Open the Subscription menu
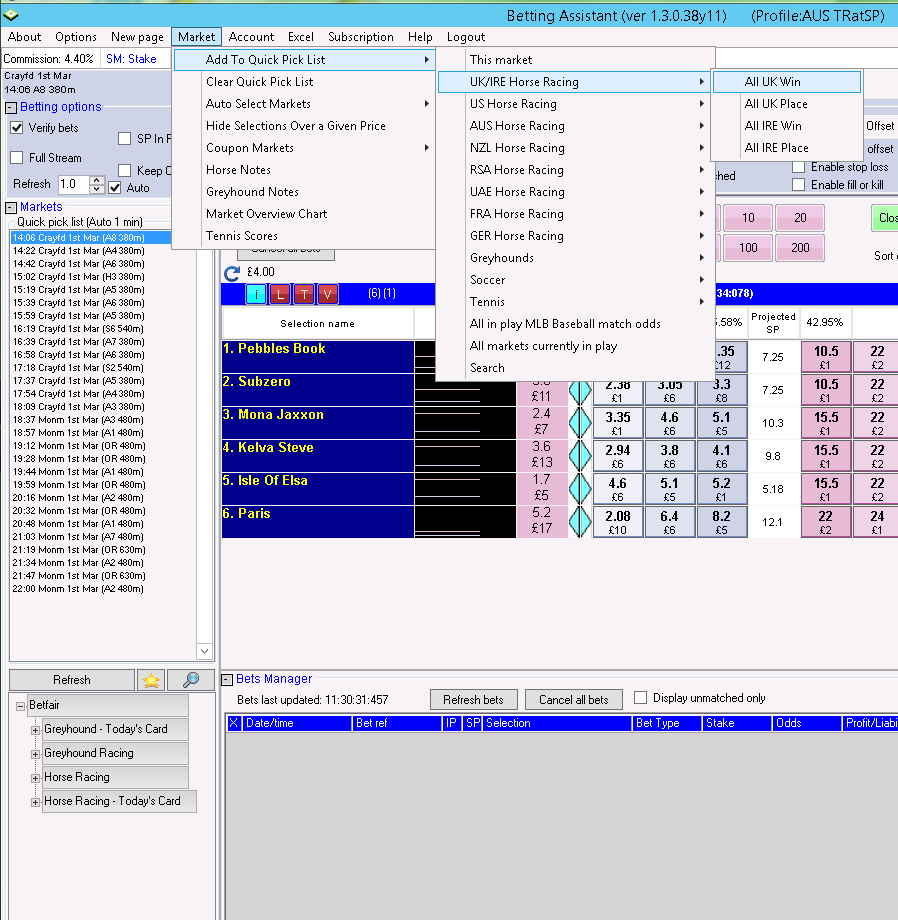The image size is (898, 920). click(x=360, y=37)
